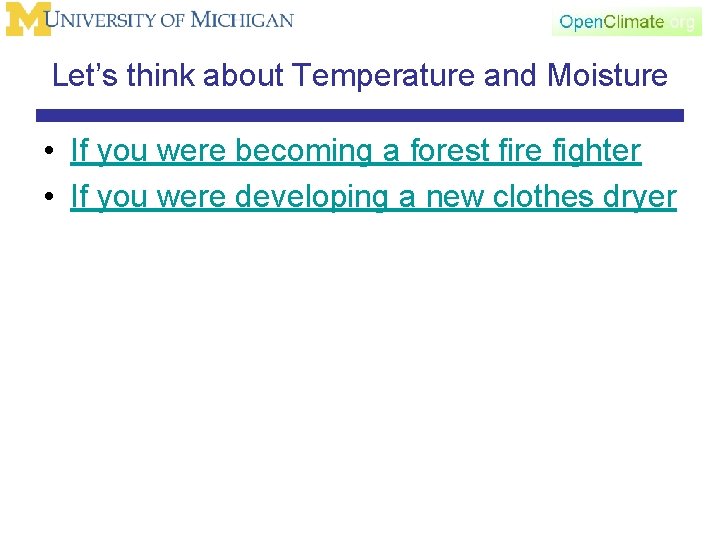Click the word "becoming" in the first link

point(302,151)
